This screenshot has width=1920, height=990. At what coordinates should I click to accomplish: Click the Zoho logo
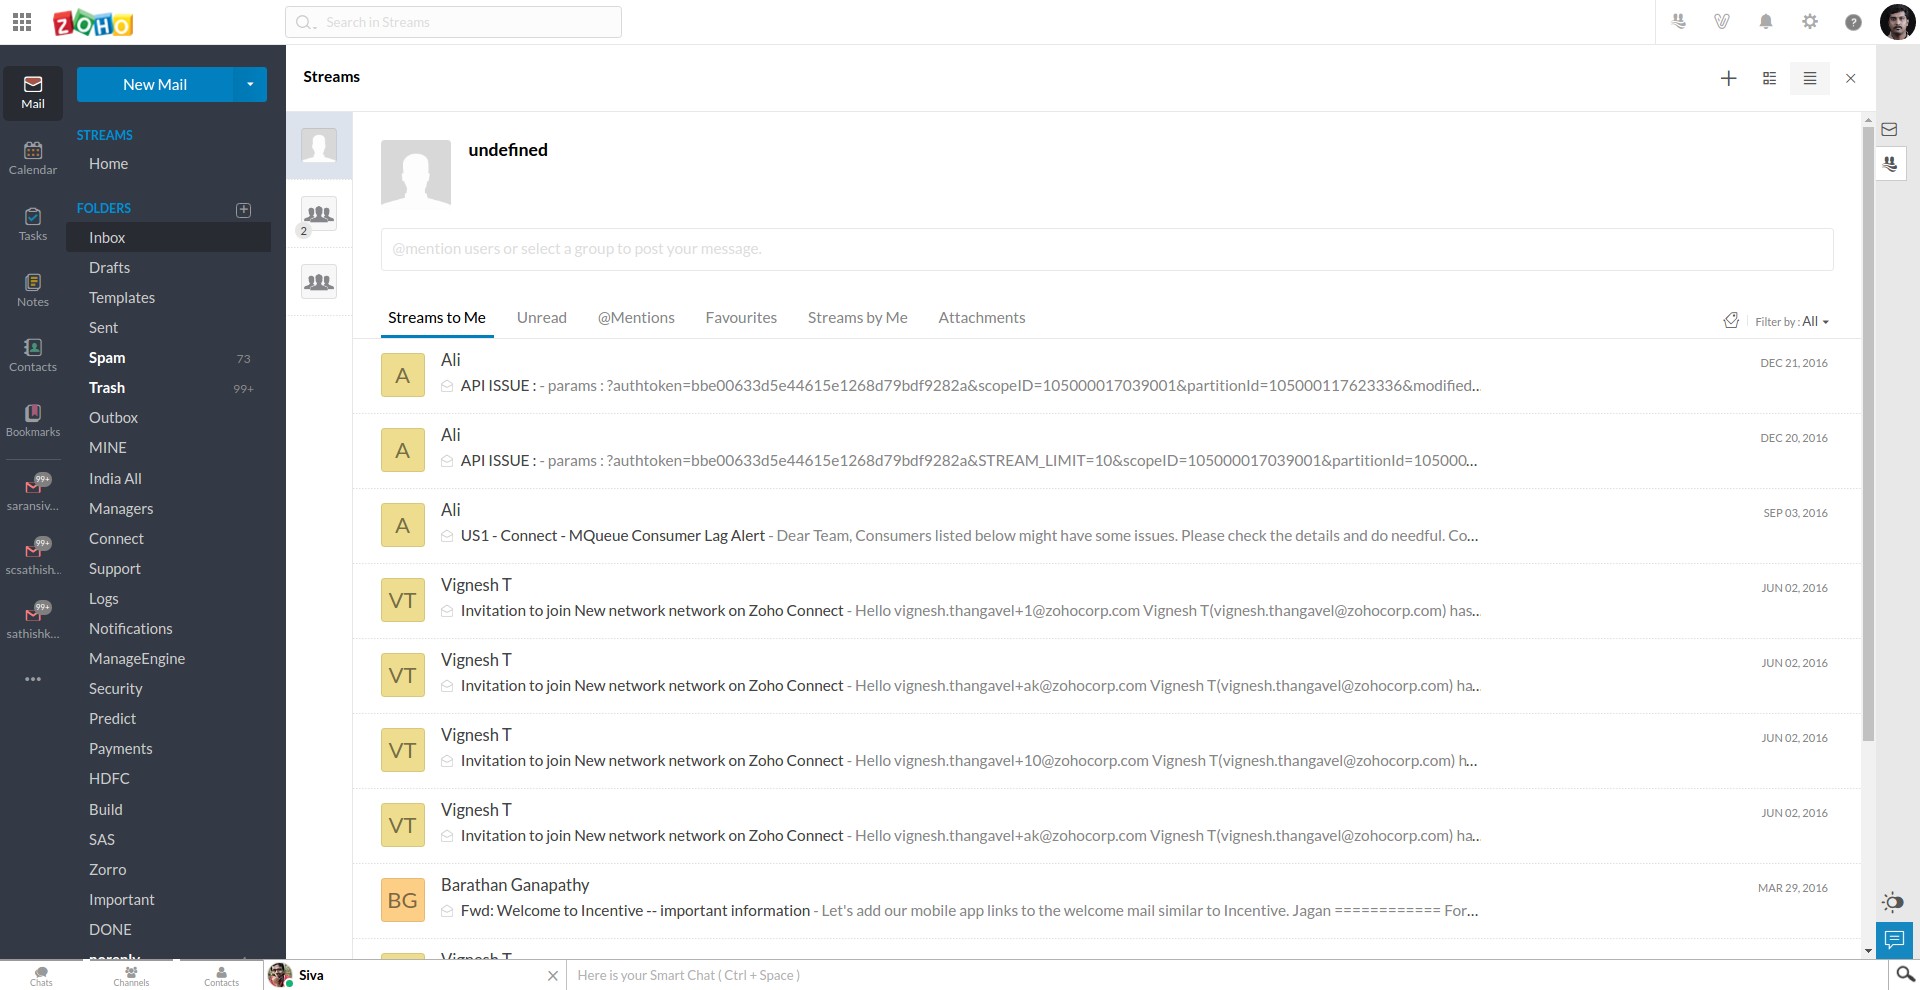[93, 22]
